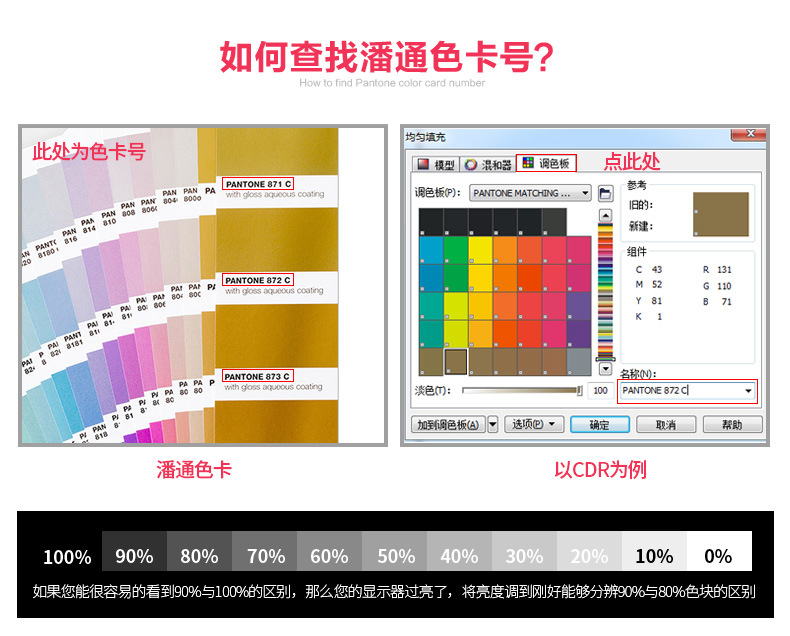
Task: Click the 名称 field with PANTONE 872 C
Action: click(687, 391)
